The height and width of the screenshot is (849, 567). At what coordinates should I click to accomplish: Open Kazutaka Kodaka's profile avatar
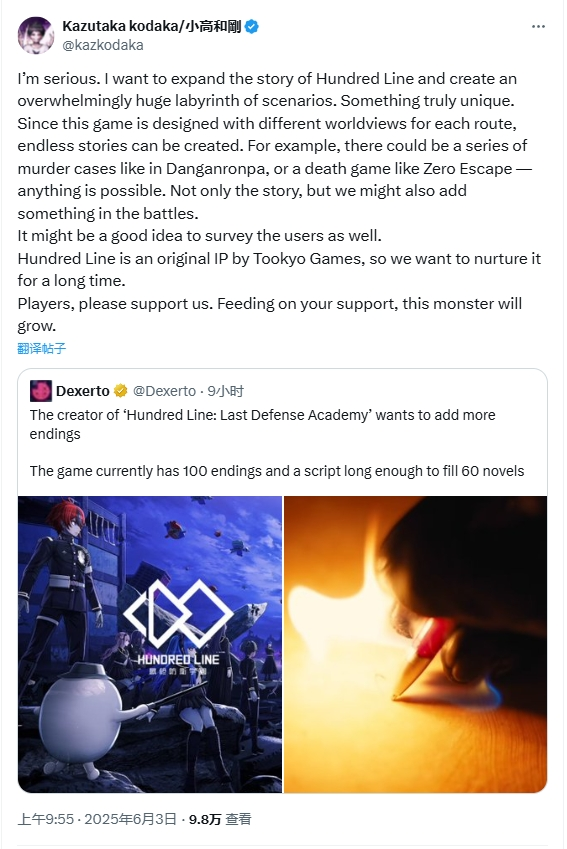tap(36, 35)
